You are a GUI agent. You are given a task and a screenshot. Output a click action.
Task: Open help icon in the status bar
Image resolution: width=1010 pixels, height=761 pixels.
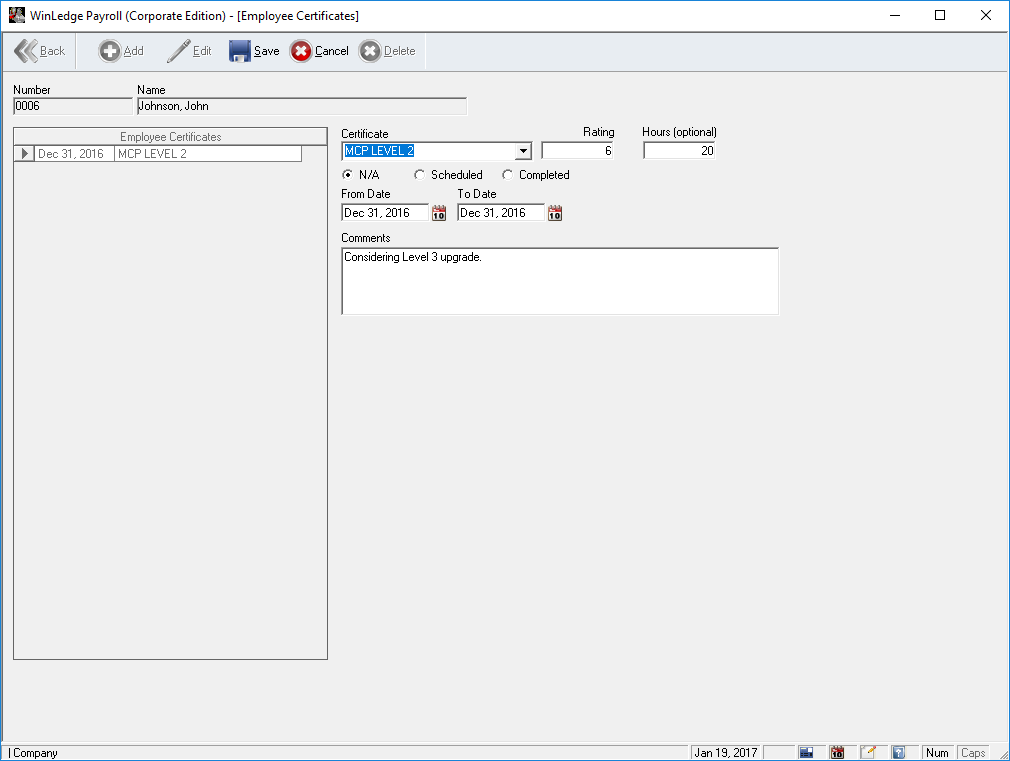tap(898, 752)
